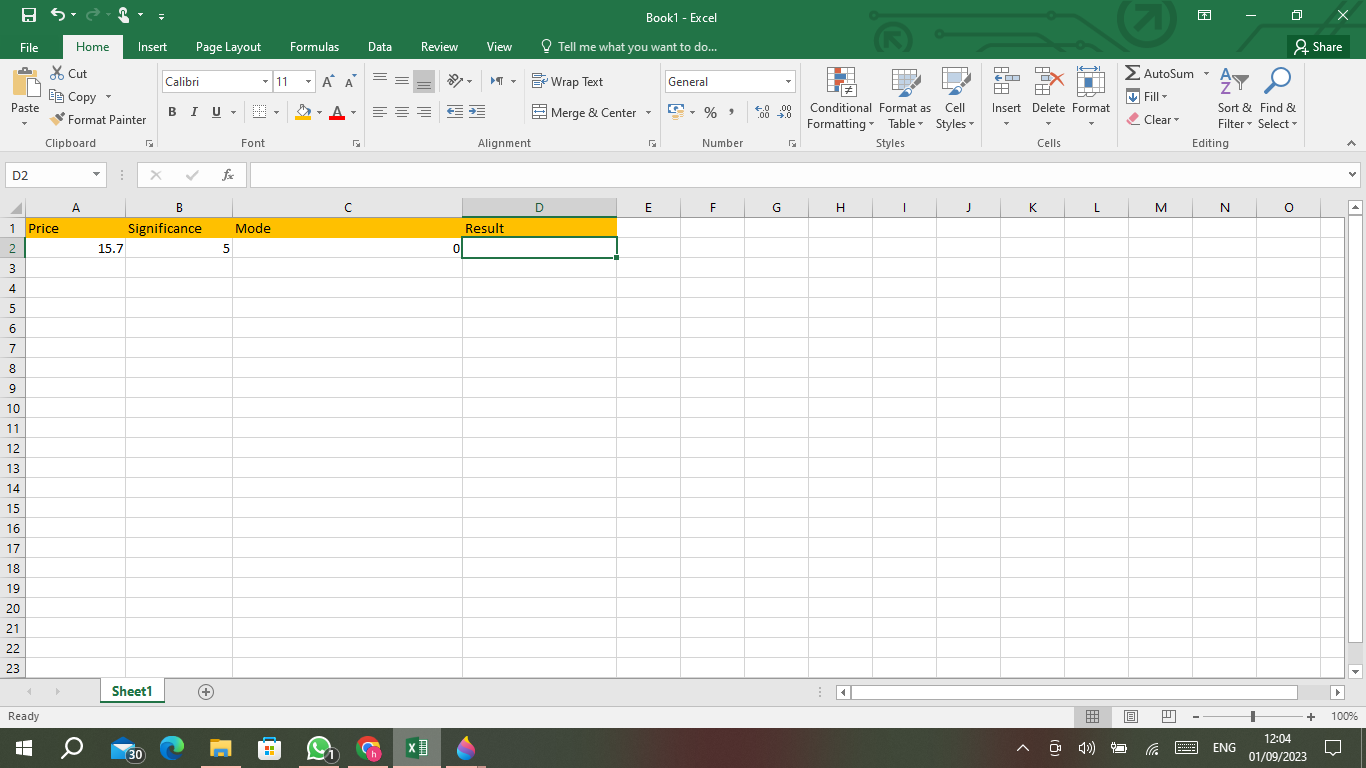
Task: Click the Font Color red swatch
Action: click(339, 118)
